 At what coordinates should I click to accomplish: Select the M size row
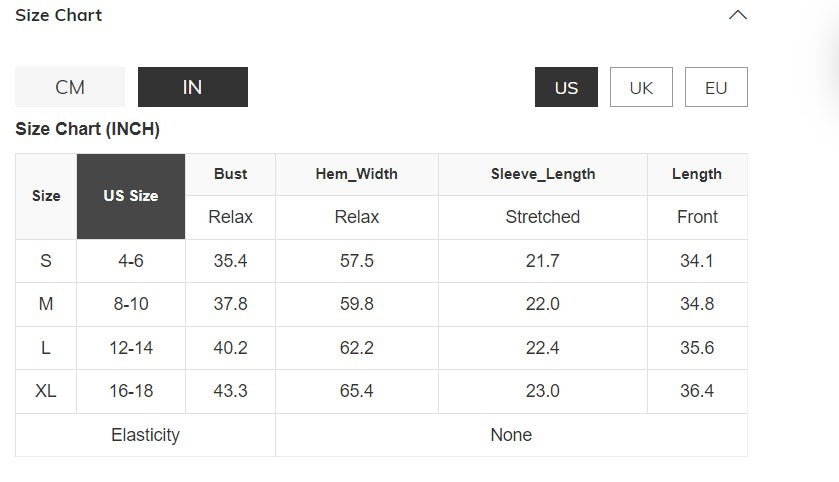[46, 304]
